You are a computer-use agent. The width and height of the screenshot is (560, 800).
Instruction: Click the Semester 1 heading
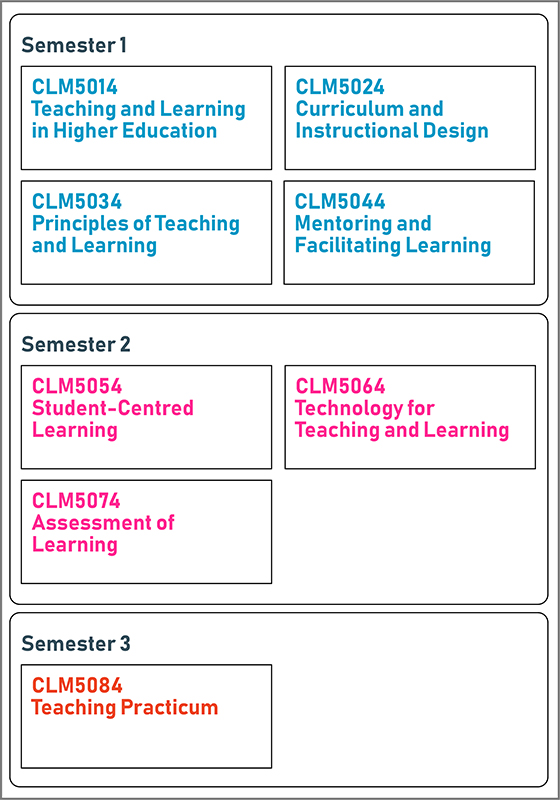74,45
